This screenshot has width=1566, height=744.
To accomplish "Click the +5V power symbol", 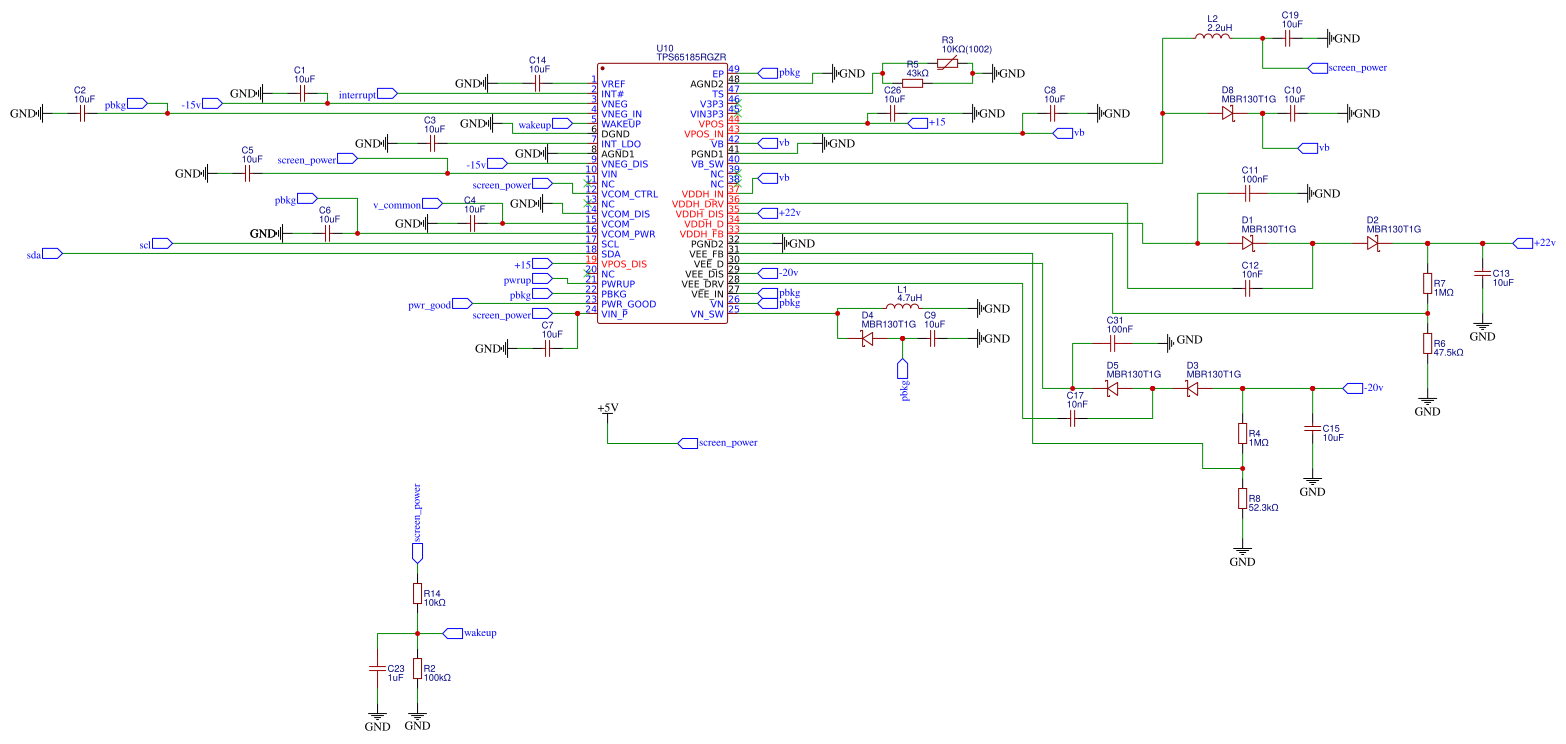I will pos(607,410).
